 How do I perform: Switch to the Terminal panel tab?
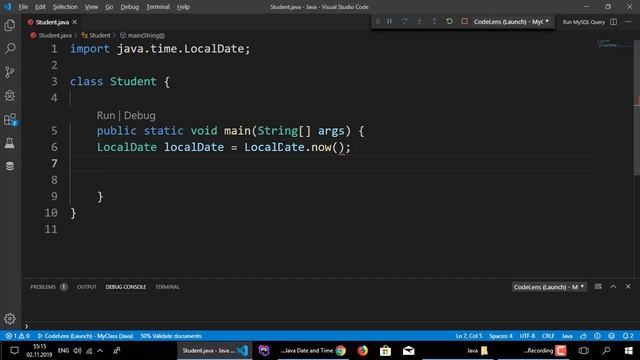167,287
